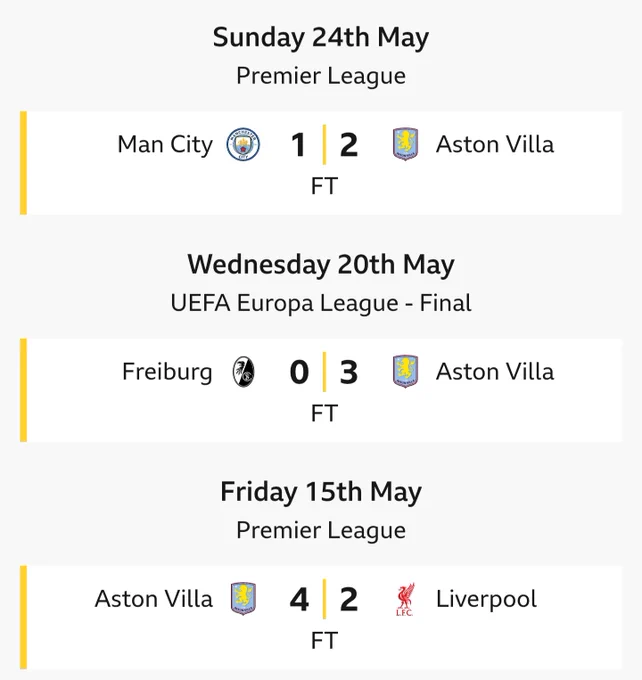This screenshot has width=642, height=680.
Task: Click the Man City club crest
Action: click(x=243, y=144)
